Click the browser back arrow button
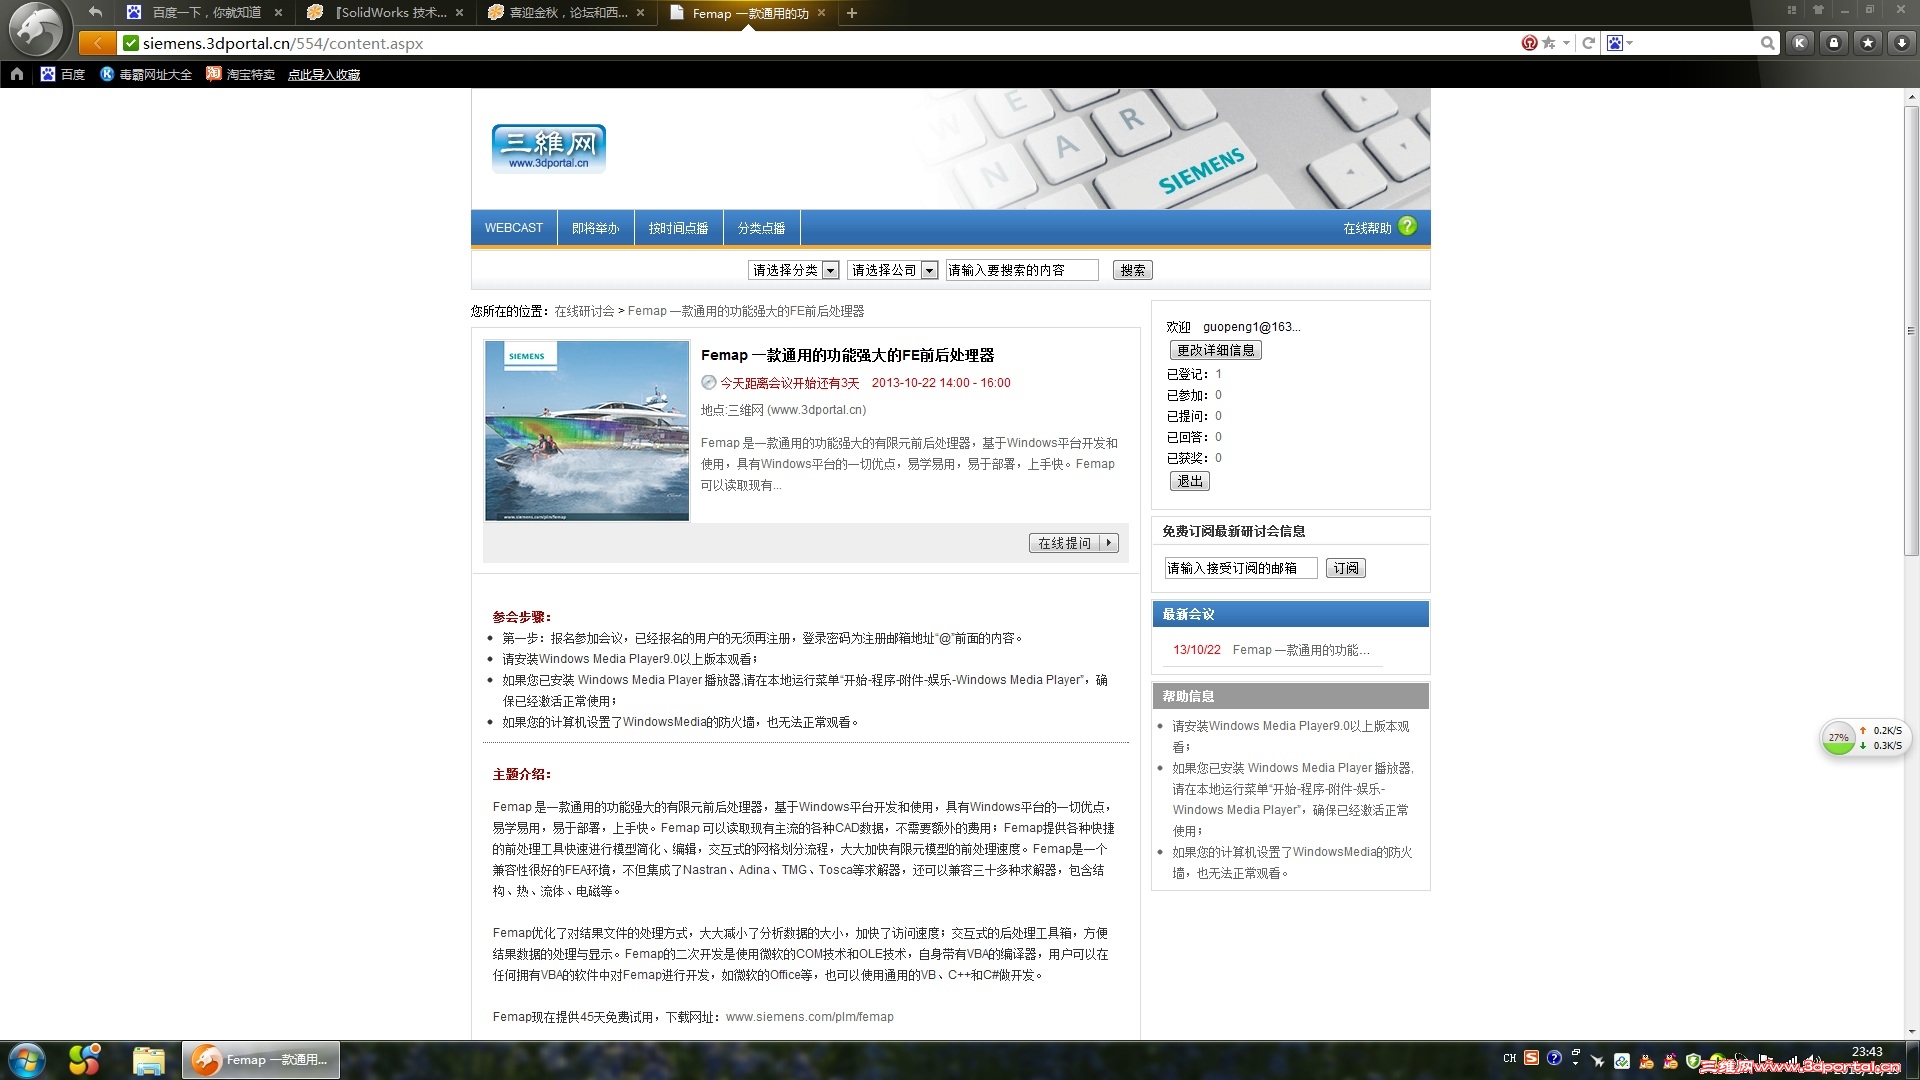Screen dimensions: 1920x1080 (x=96, y=43)
